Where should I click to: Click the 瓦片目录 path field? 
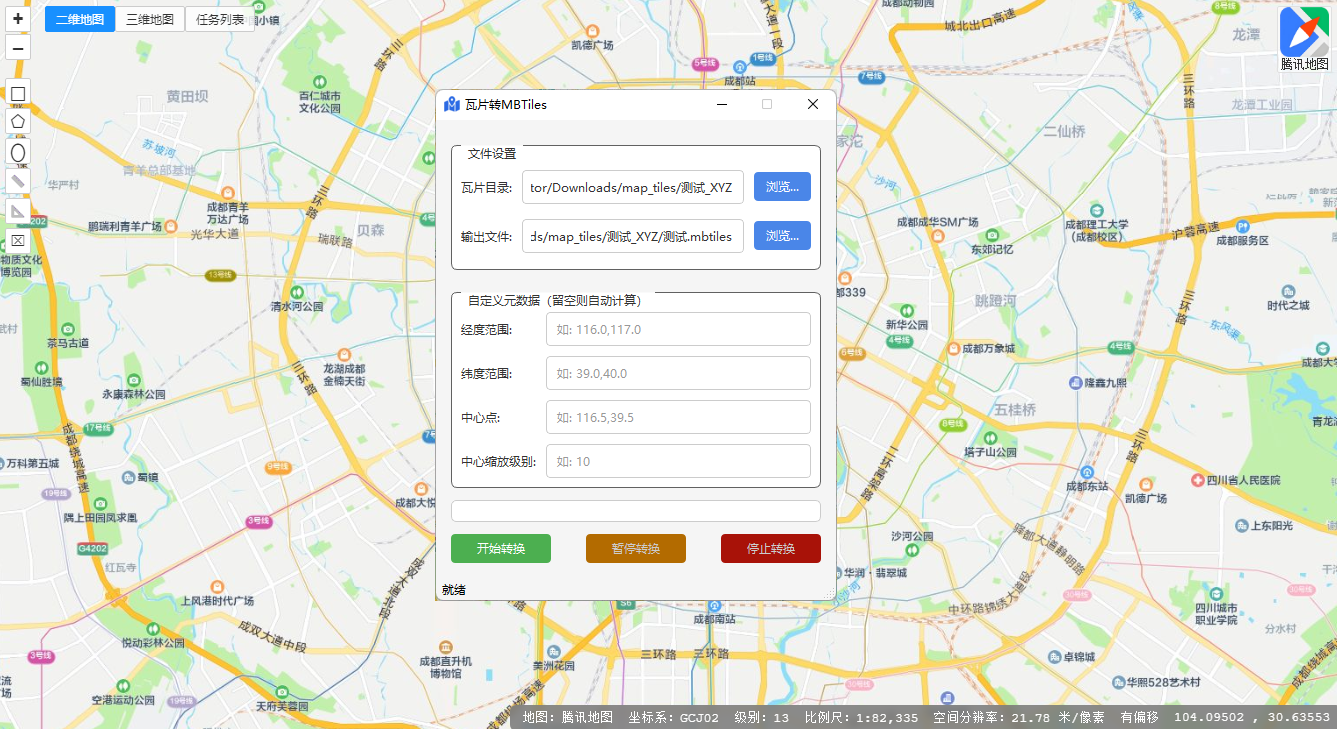[x=633, y=187]
